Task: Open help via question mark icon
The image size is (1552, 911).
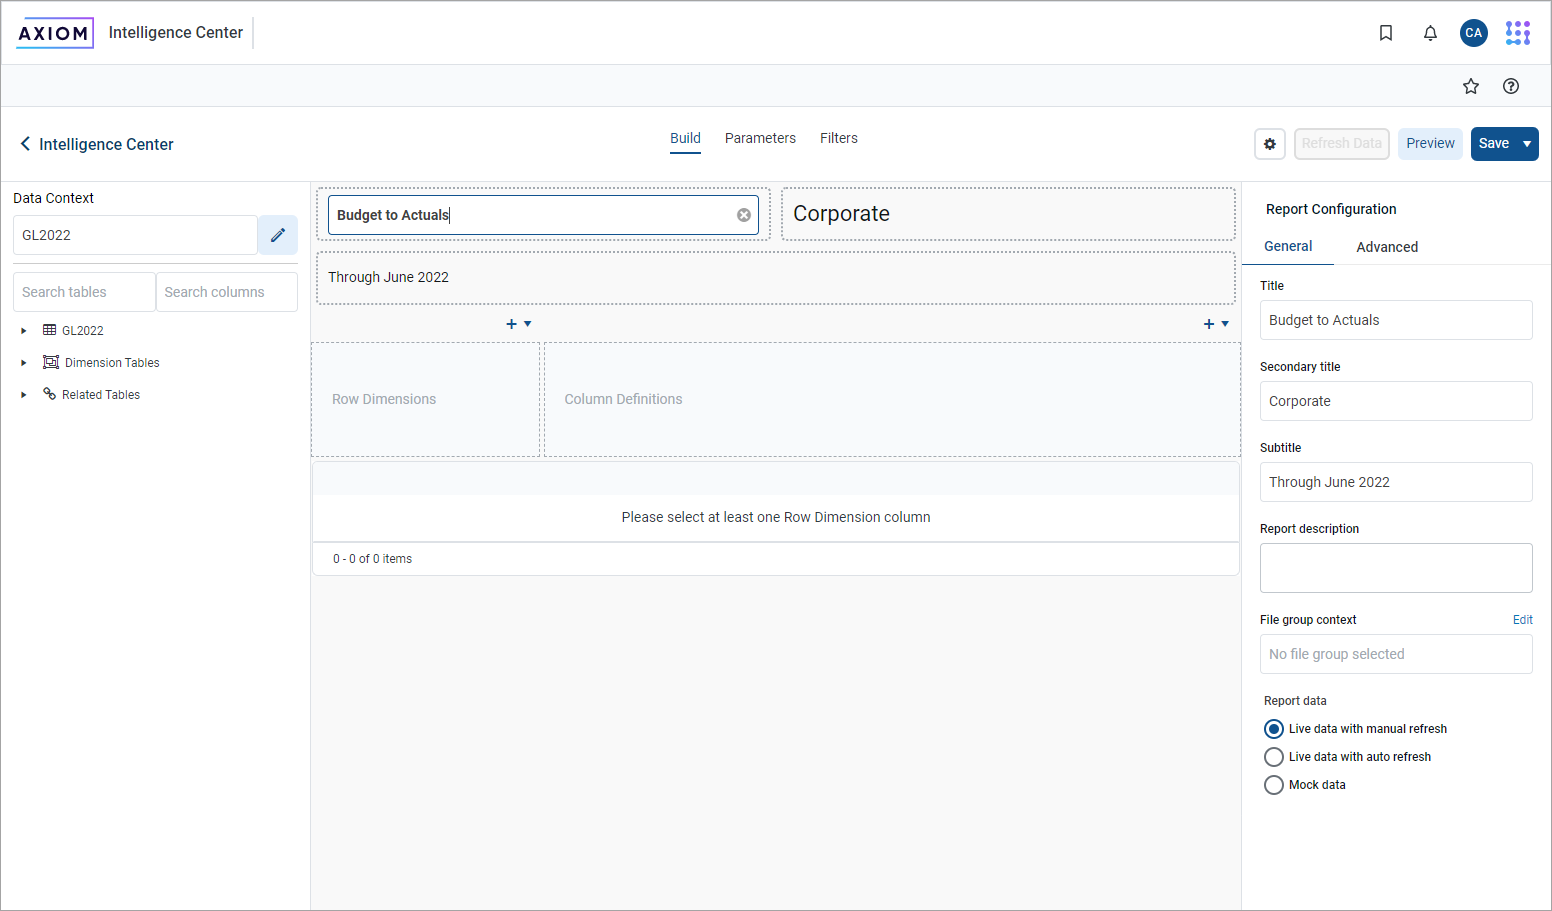Action: click(1510, 86)
